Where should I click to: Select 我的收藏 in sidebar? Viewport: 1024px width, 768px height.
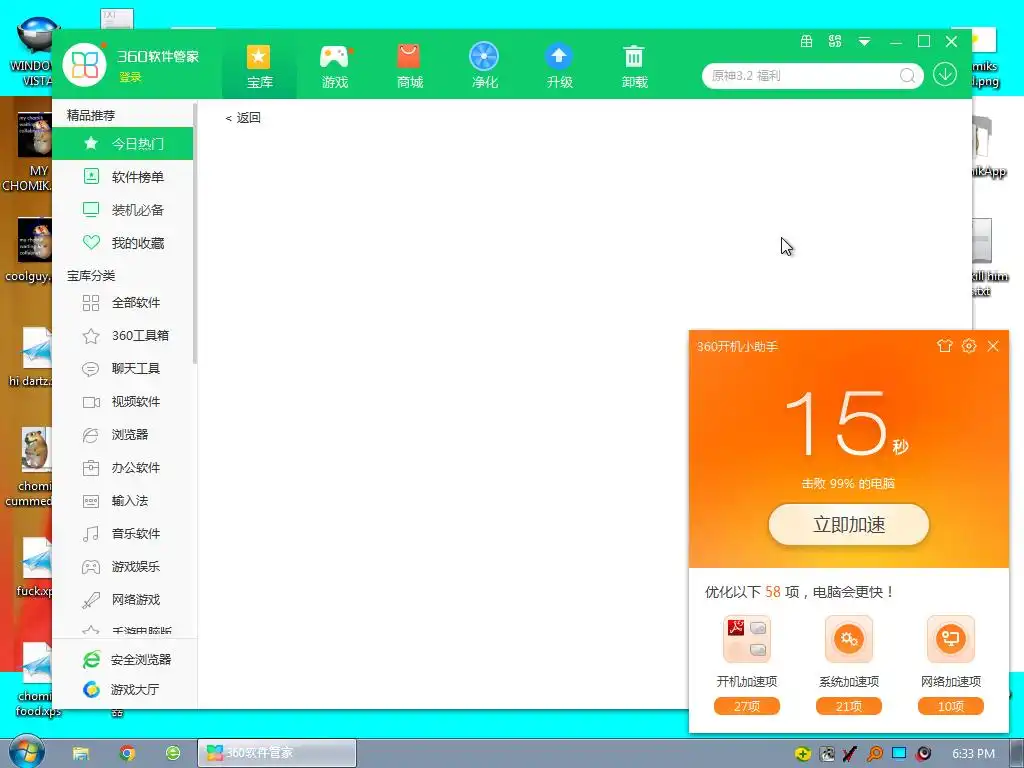[123, 243]
